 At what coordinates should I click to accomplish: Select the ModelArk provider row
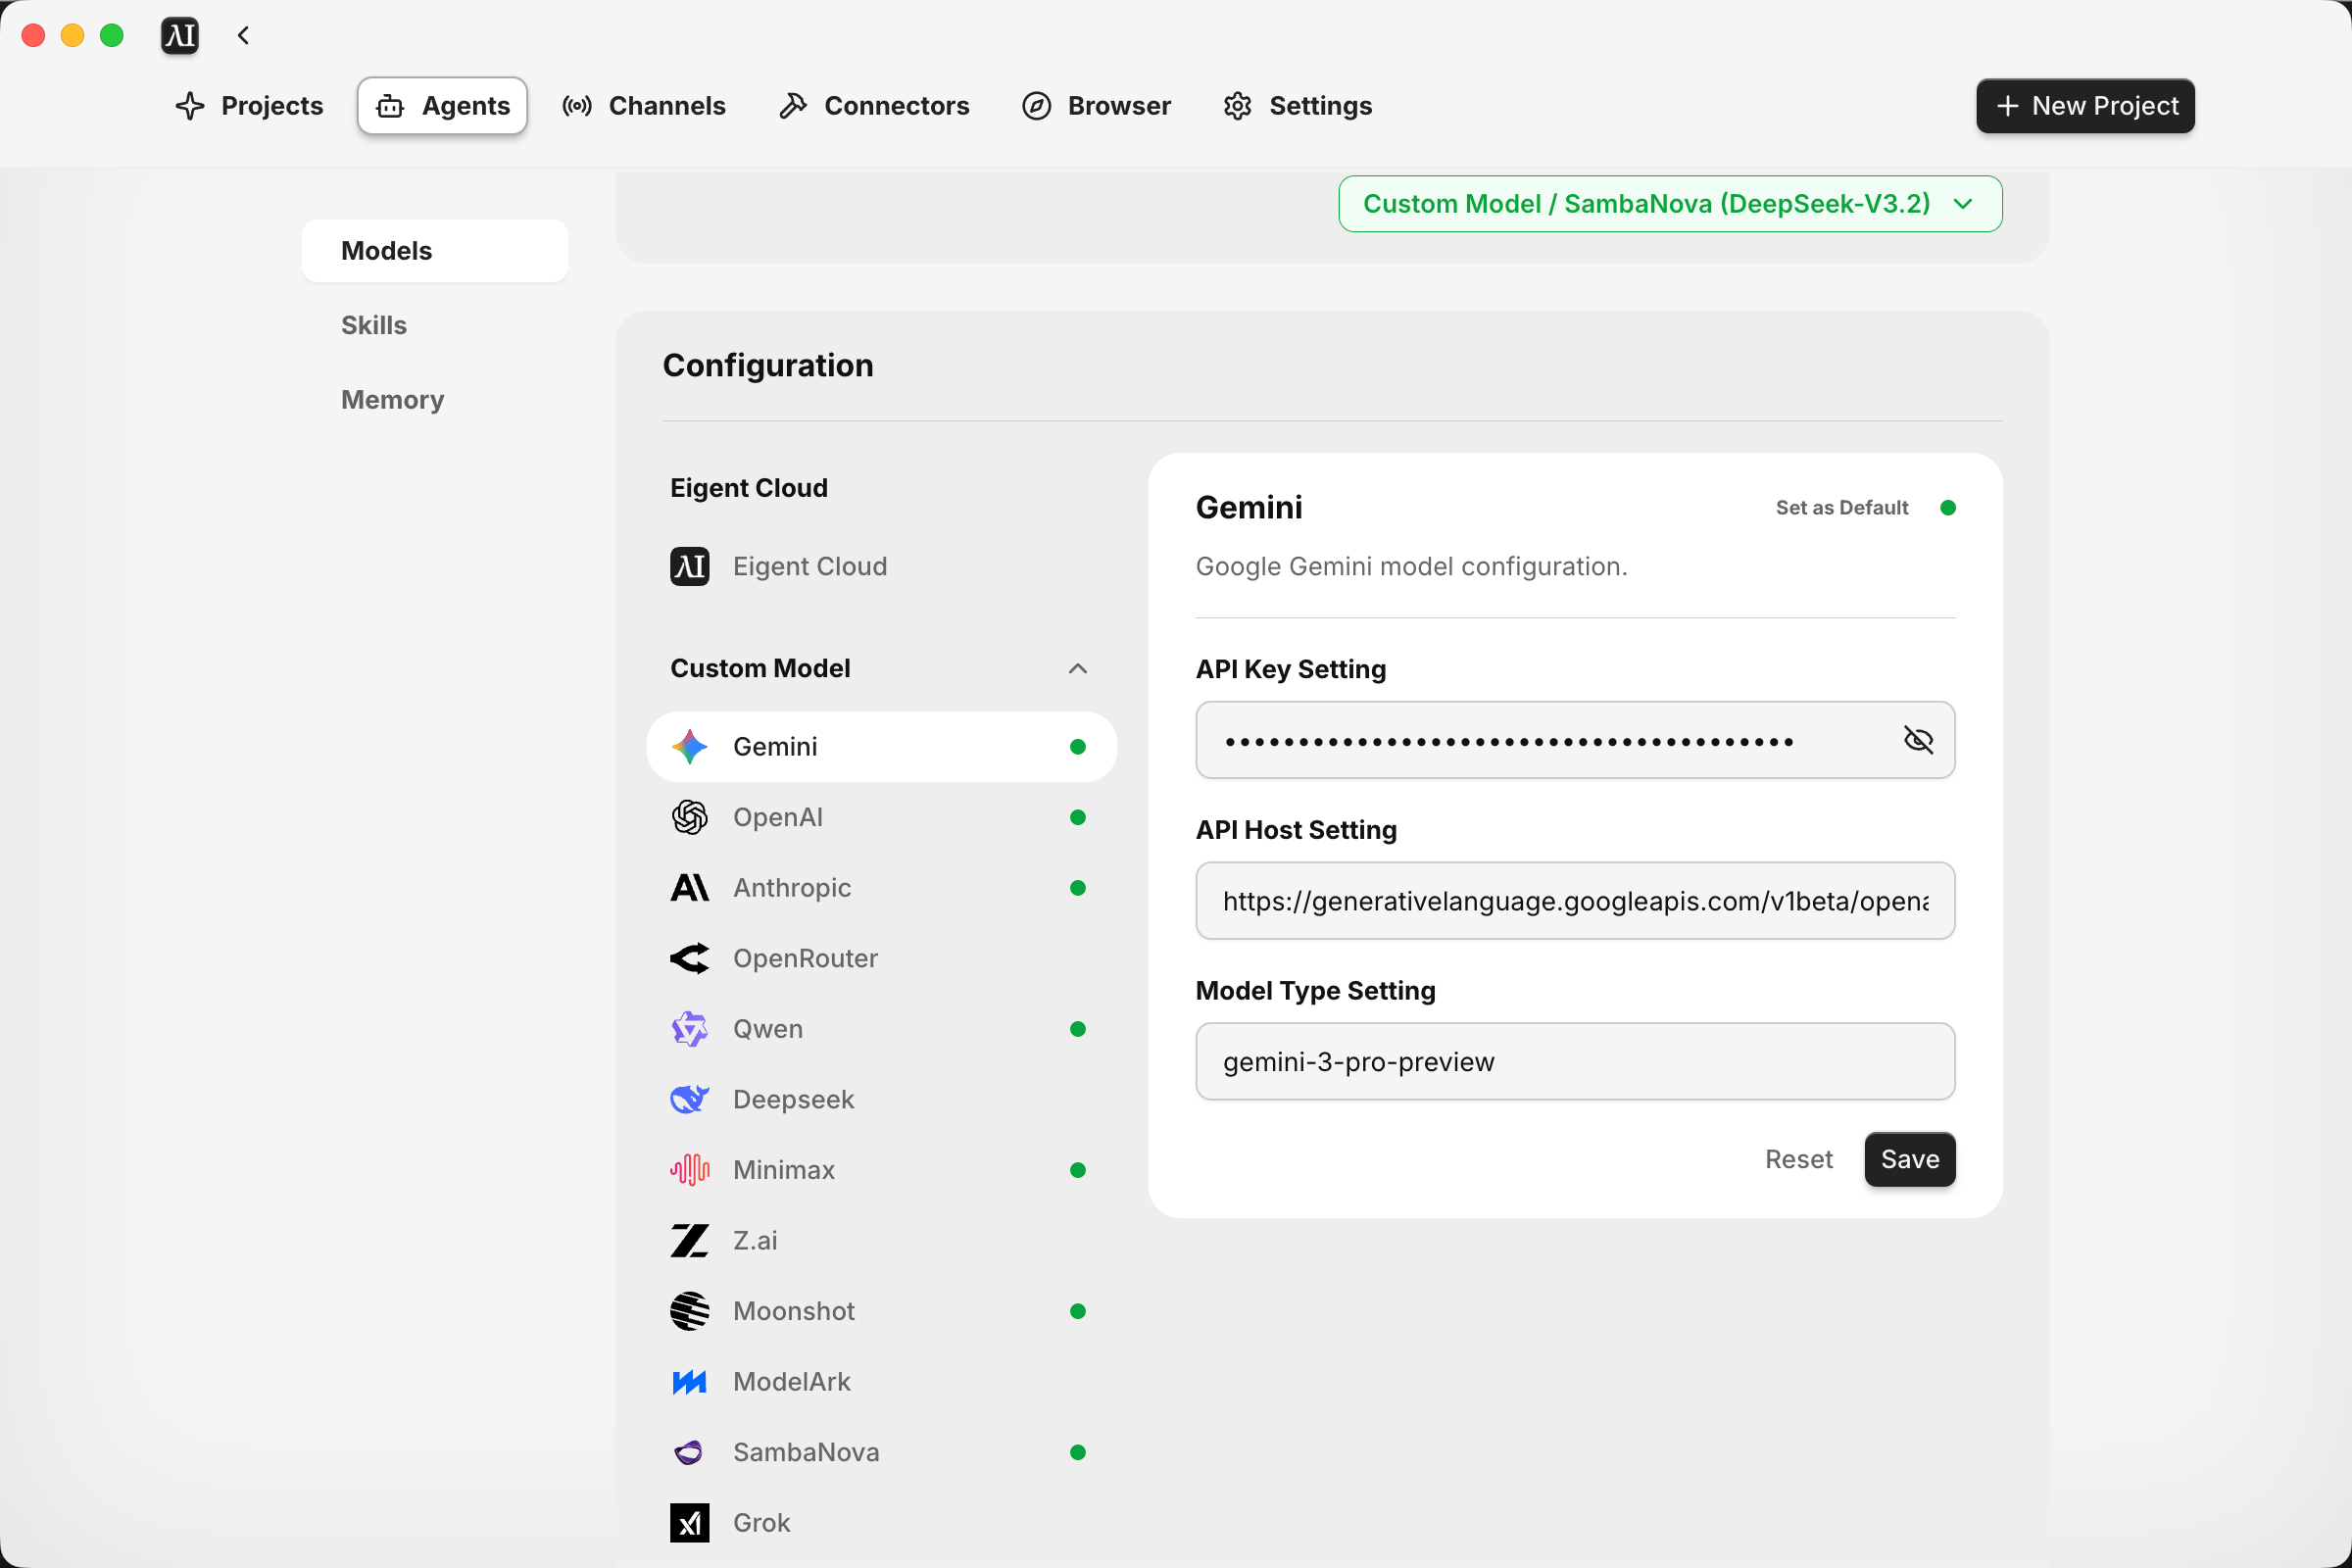pos(882,1382)
